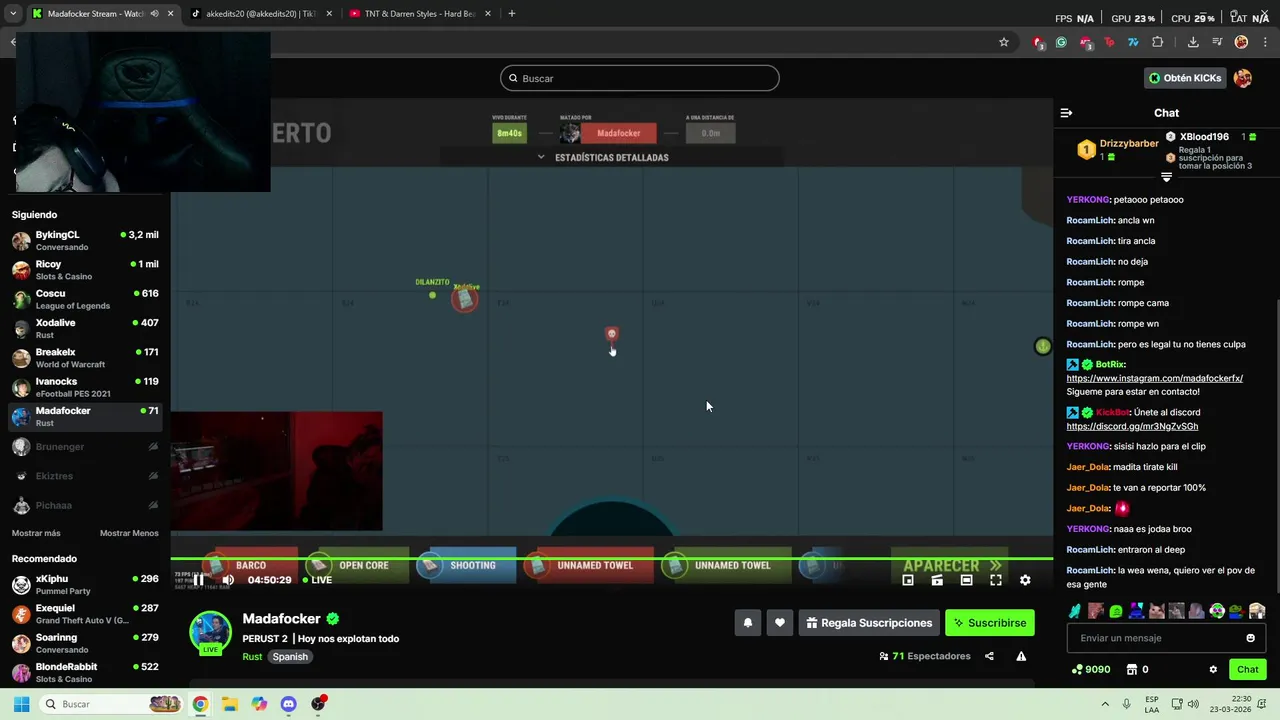
Task: Open Coscu League of Legends channel
Action: 85,299
